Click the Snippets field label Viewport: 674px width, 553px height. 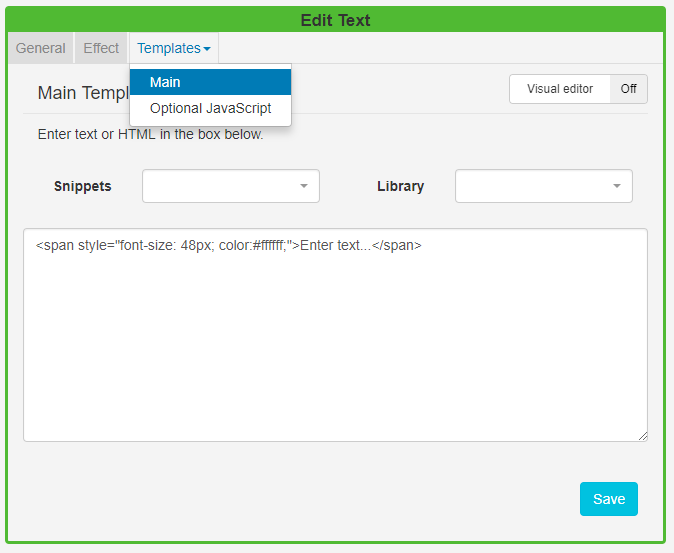click(x=83, y=186)
